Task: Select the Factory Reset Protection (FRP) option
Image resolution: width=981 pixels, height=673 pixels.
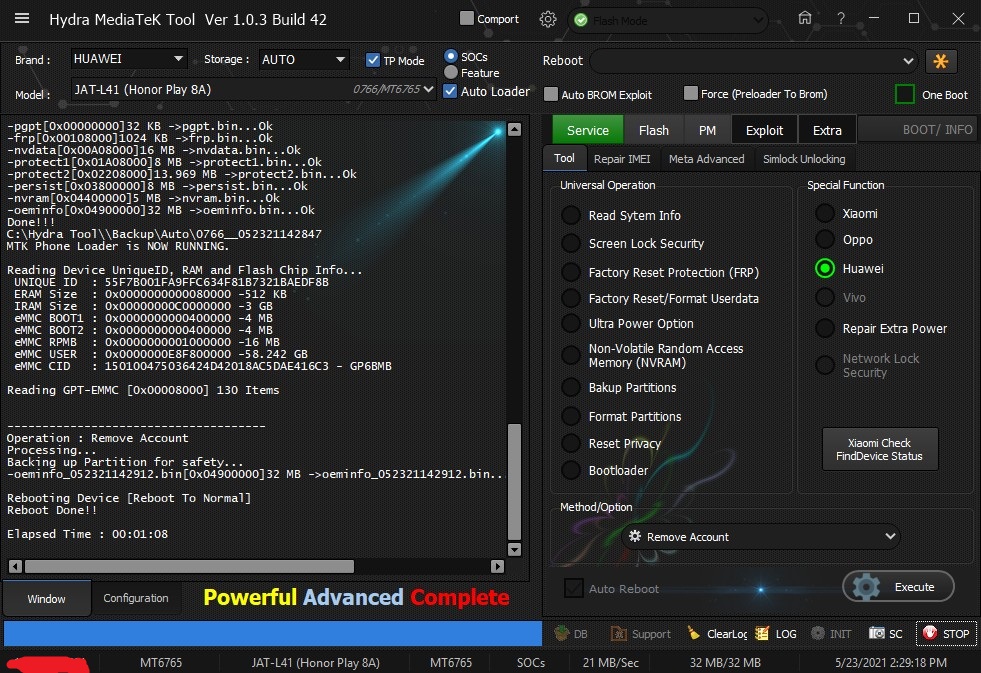Action: (571, 272)
